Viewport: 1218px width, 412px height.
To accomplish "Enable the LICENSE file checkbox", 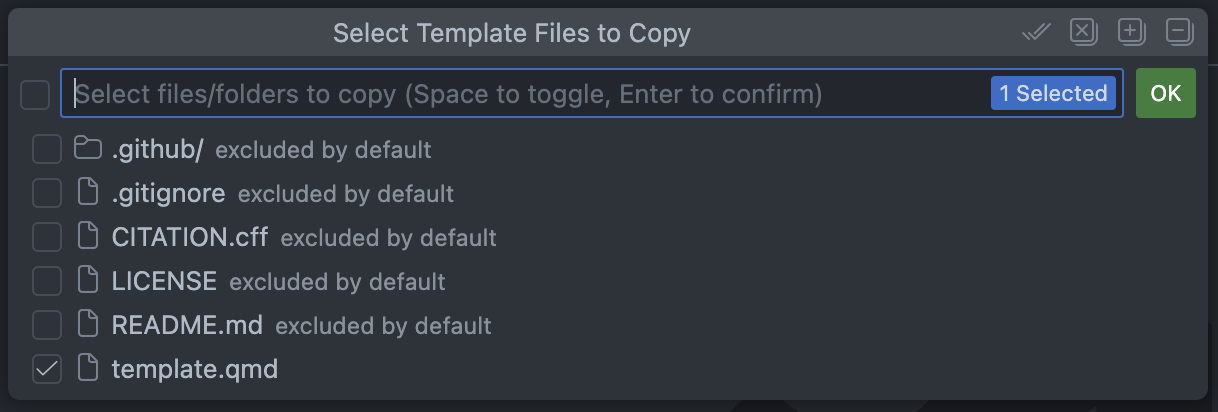I will (47, 281).
